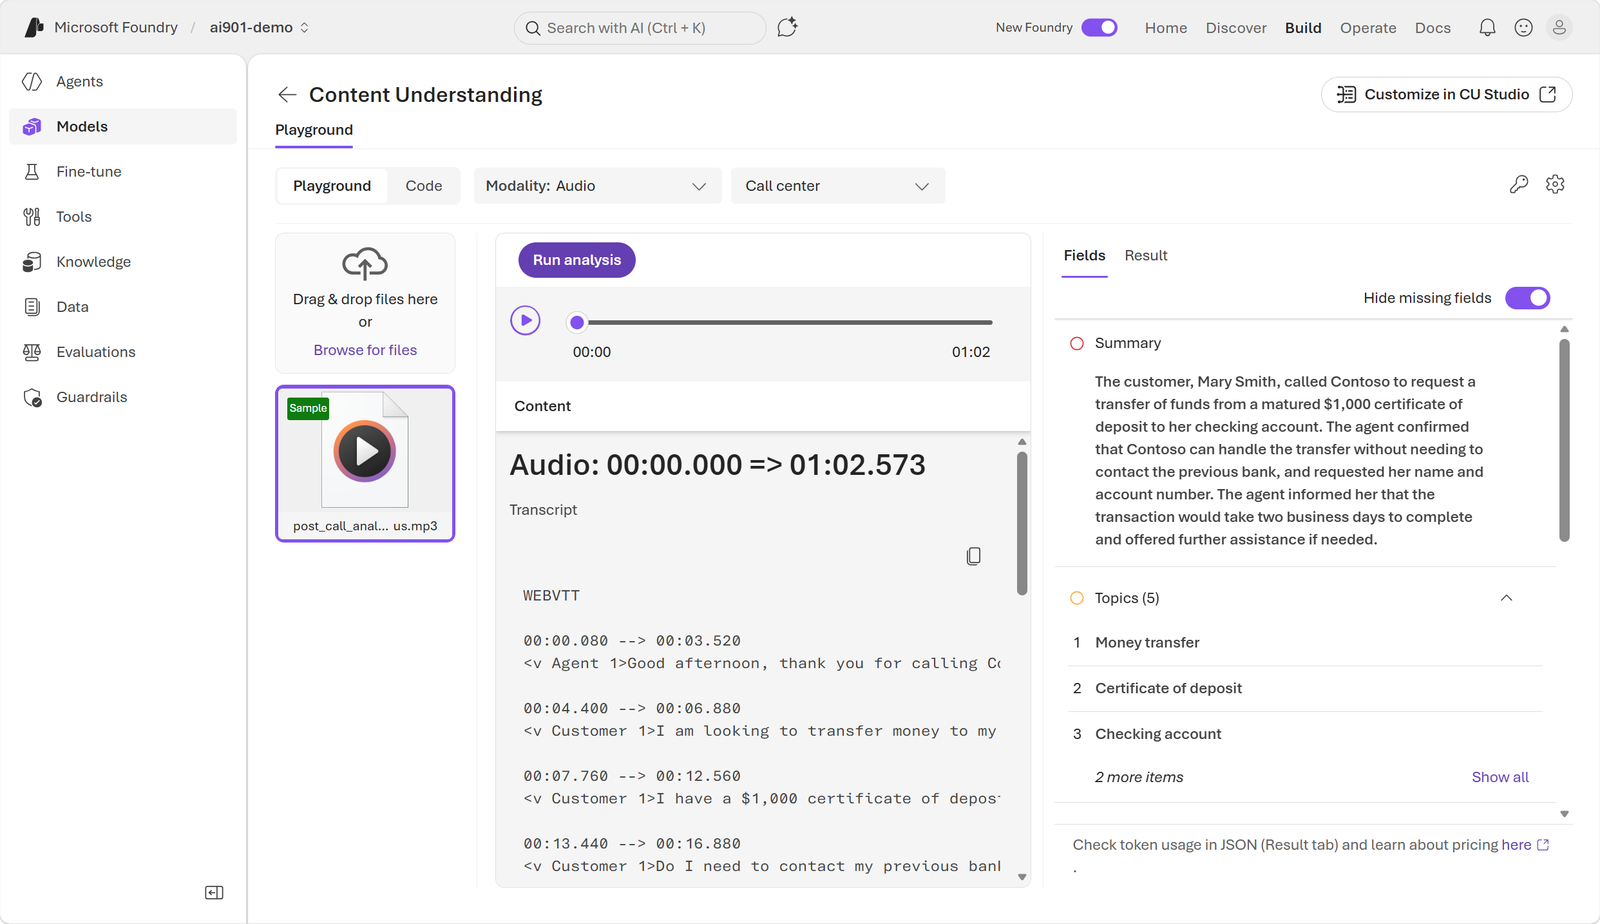Click Docs in top navigation
The width and height of the screenshot is (1600, 924).
1432,28
